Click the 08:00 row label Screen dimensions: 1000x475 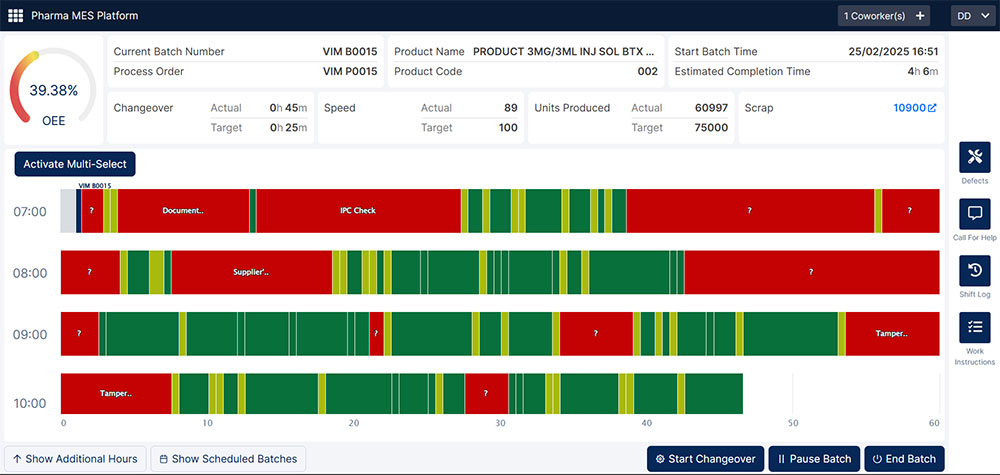(x=30, y=273)
